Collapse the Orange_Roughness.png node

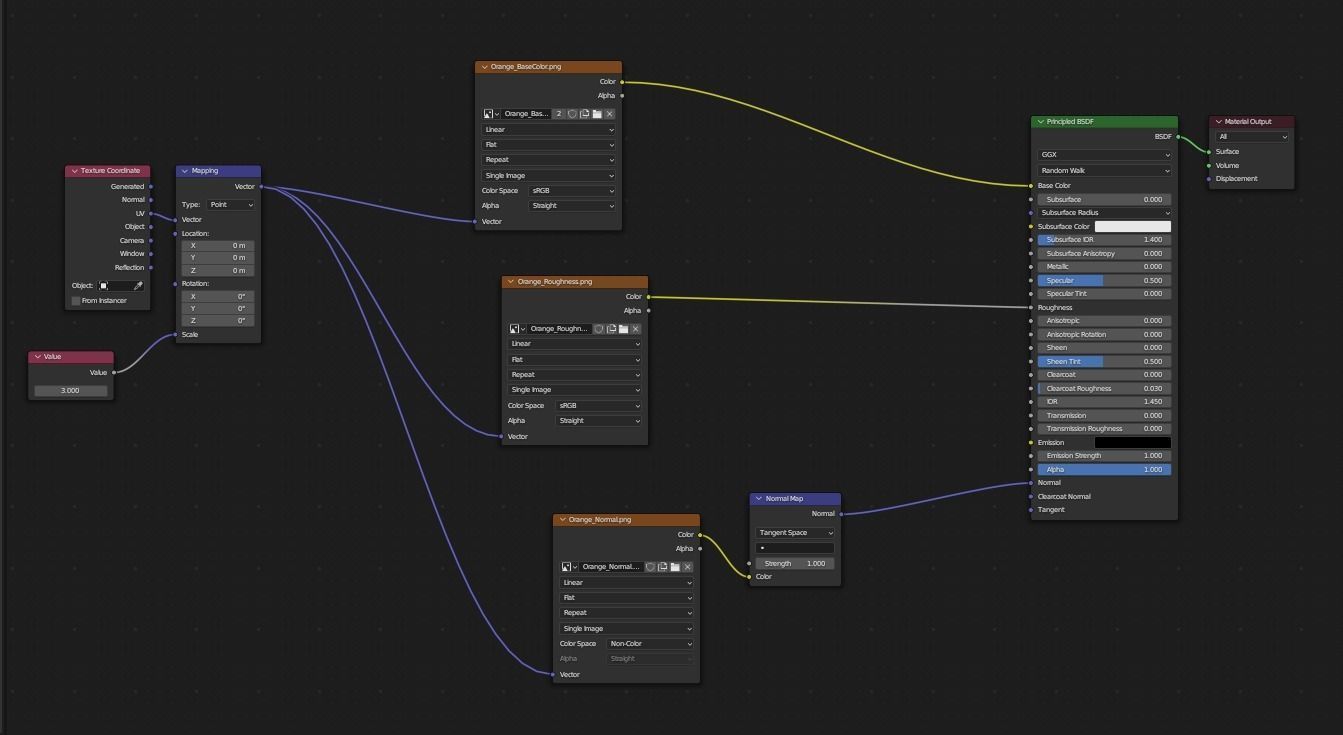coord(510,282)
